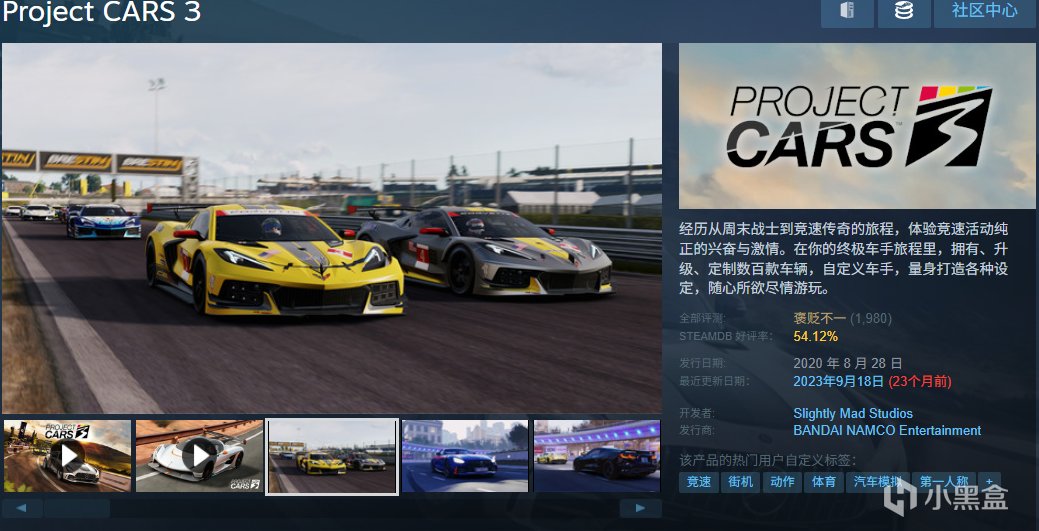Click the 2020 年 8 月 28 日 release date
The width and height of the screenshot is (1039, 531).
(848, 363)
